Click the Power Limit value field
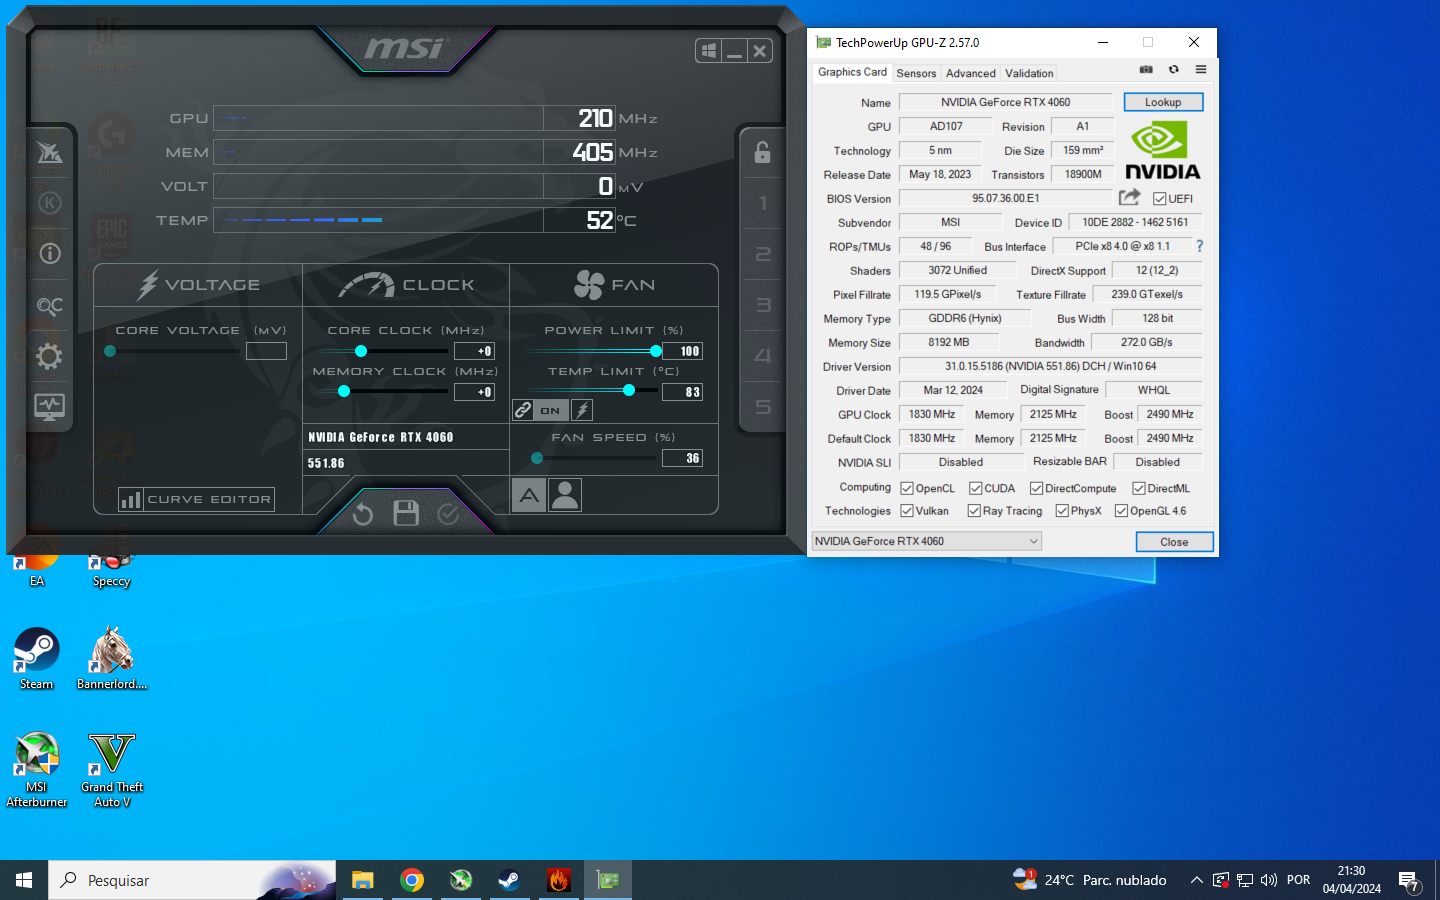The height and width of the screenshot is (900, 1440). [x=683, y=351]
